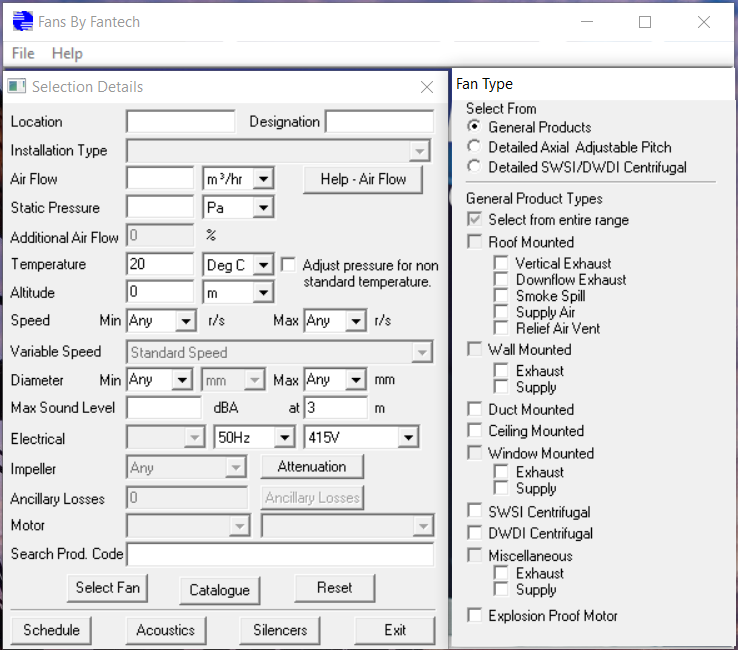The width and height of the screenshot is (738, 650).
Task: Open the File menu
Action: (23, 53)
